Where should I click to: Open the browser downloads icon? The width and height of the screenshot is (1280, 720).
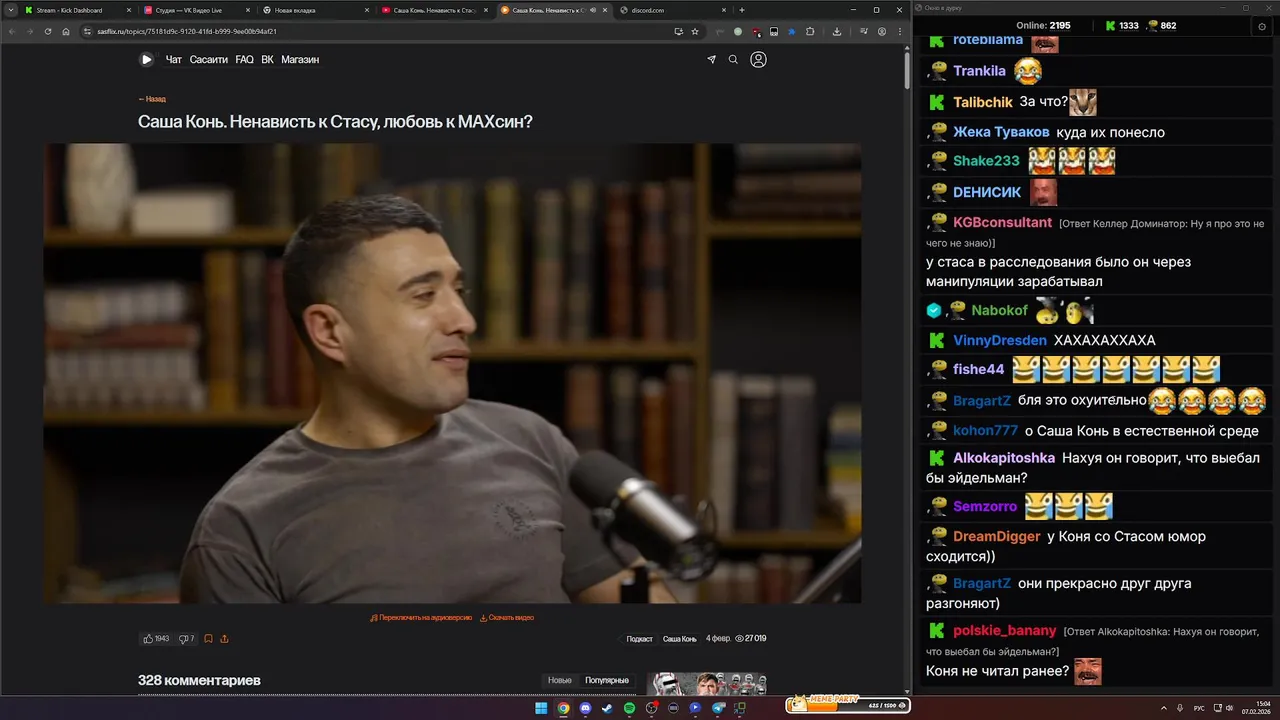(x=837, y=31)
